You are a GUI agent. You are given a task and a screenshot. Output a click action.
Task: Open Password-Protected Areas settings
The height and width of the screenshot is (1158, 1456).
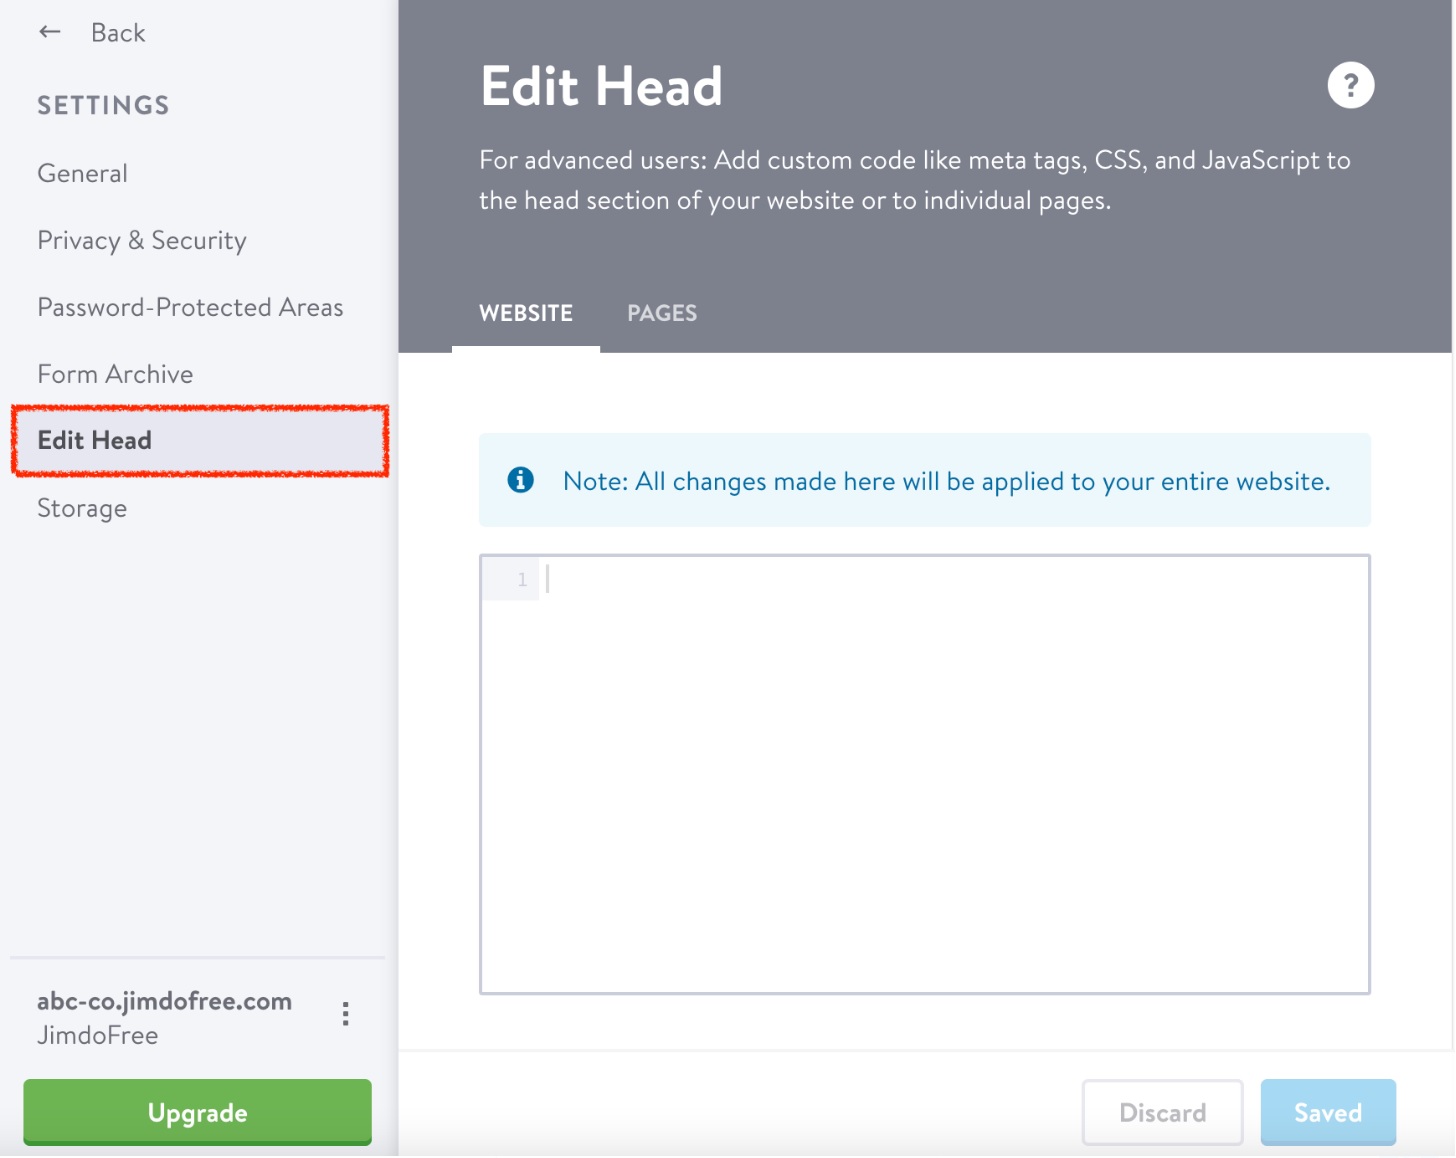190,308
